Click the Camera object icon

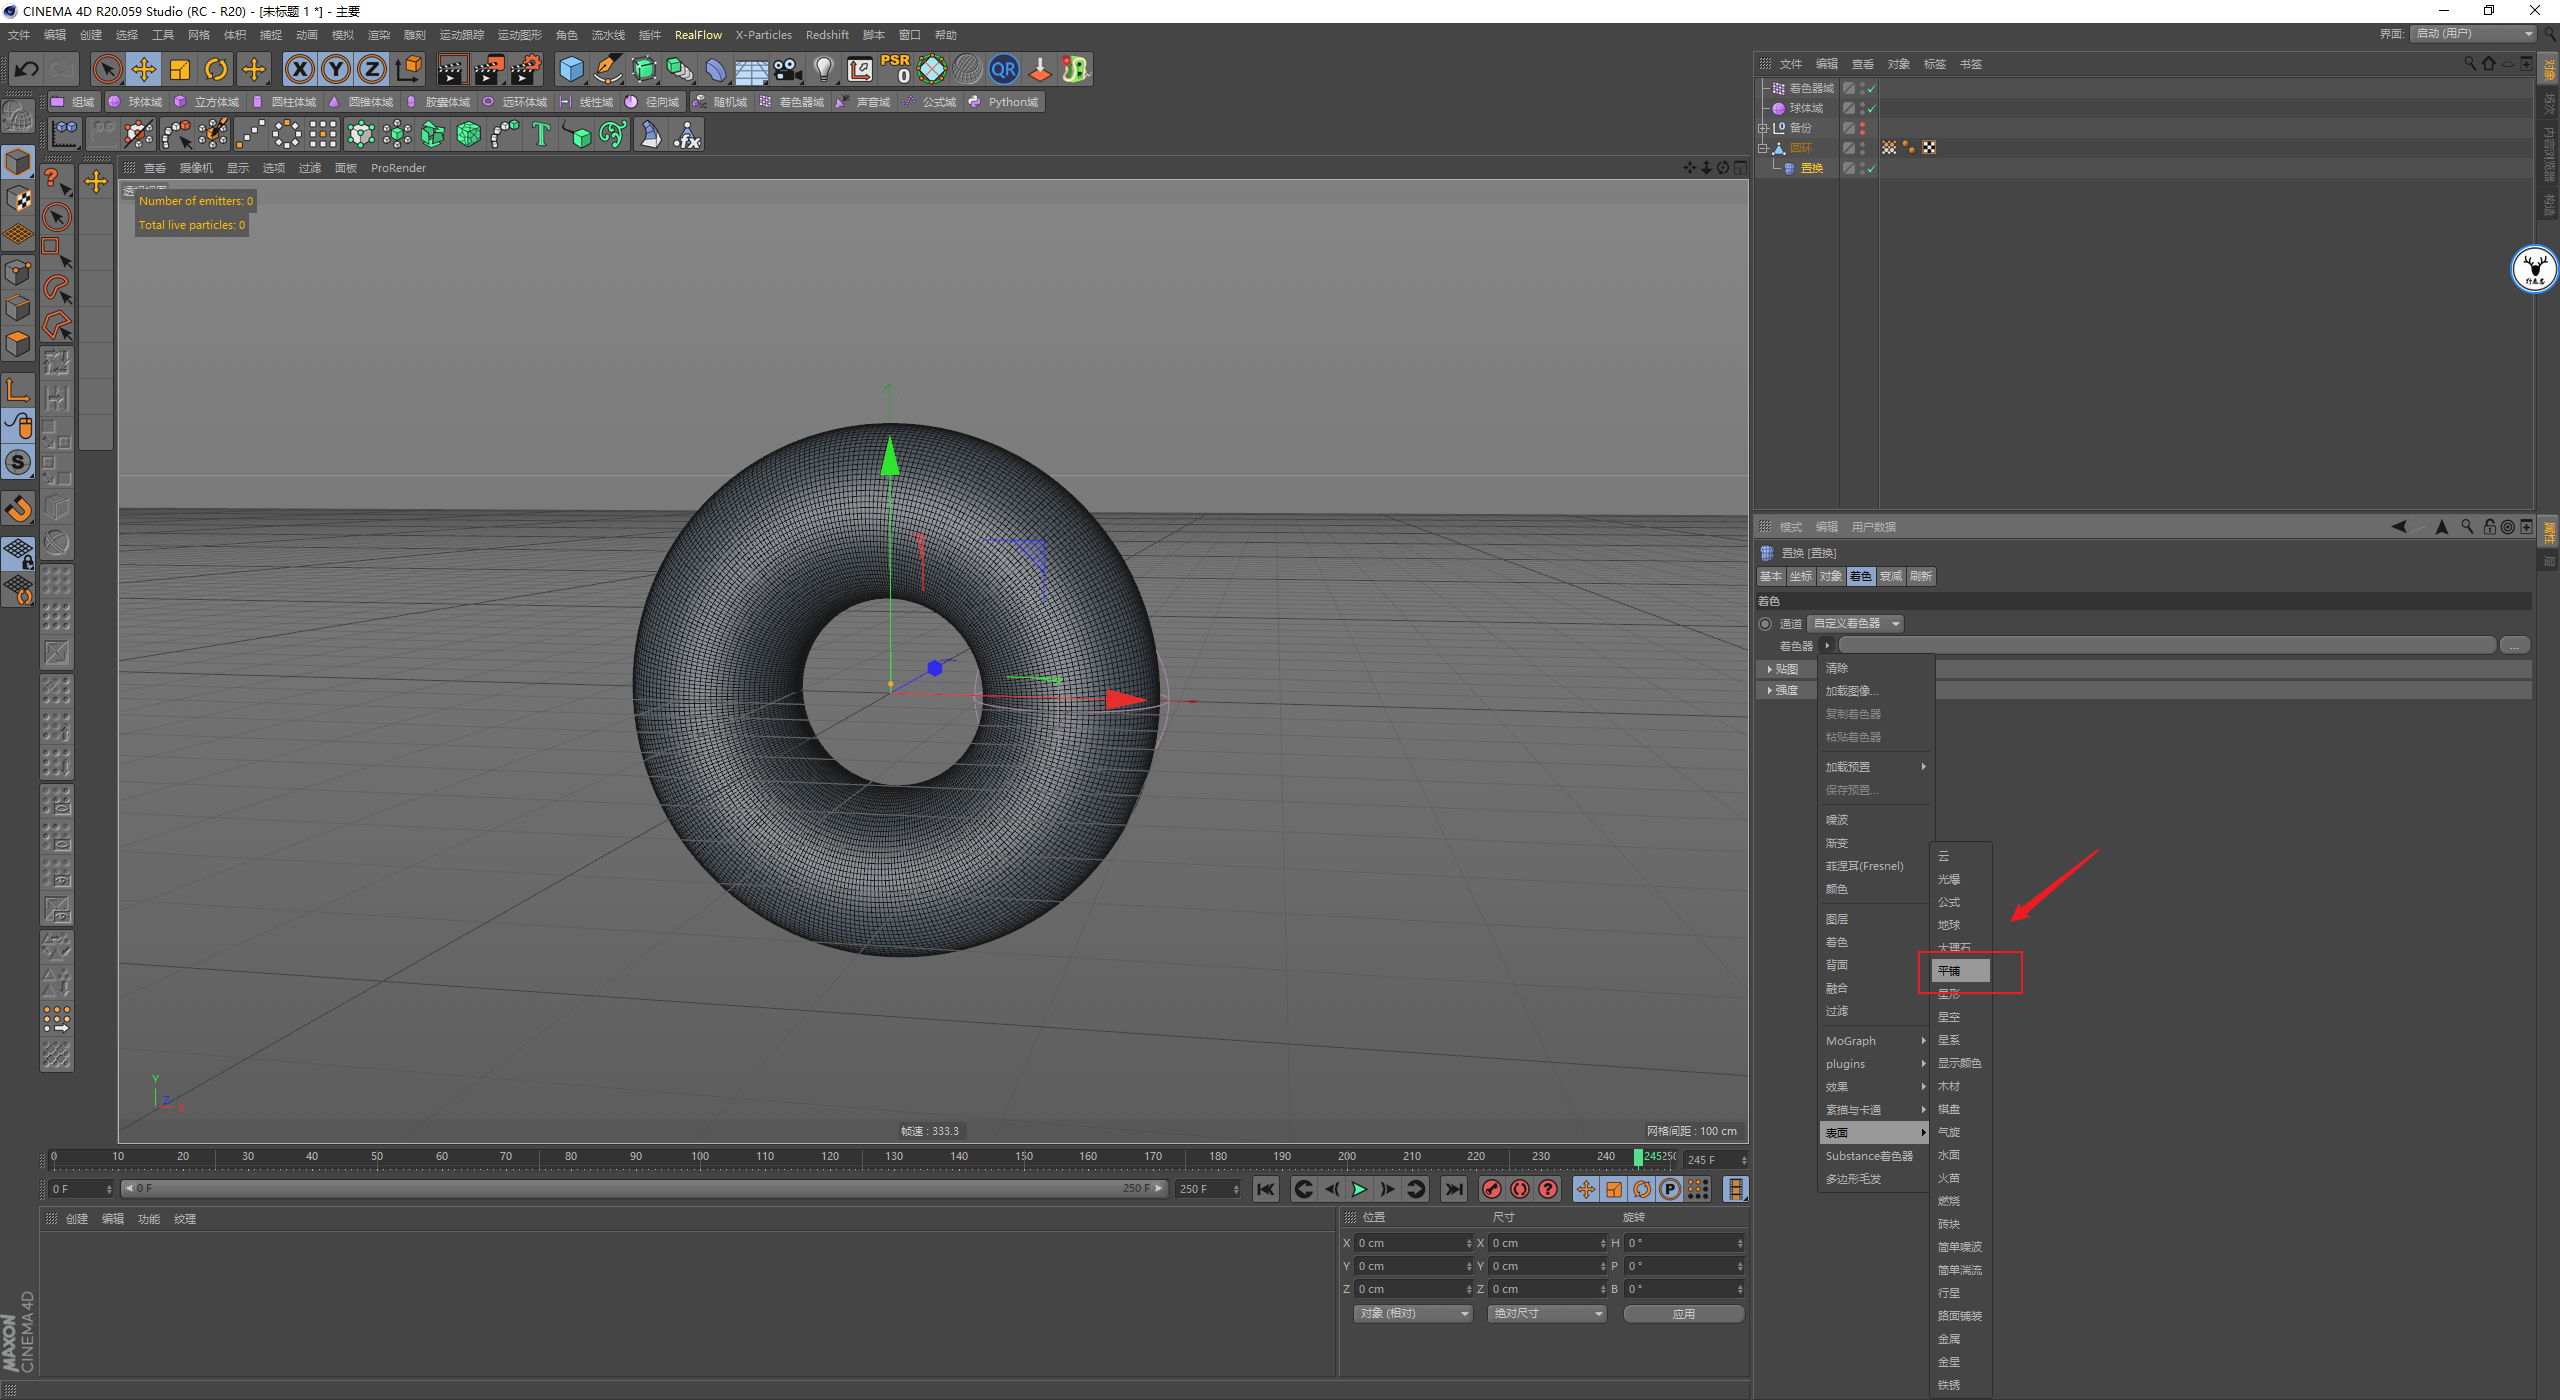click(x=788, y=69)
